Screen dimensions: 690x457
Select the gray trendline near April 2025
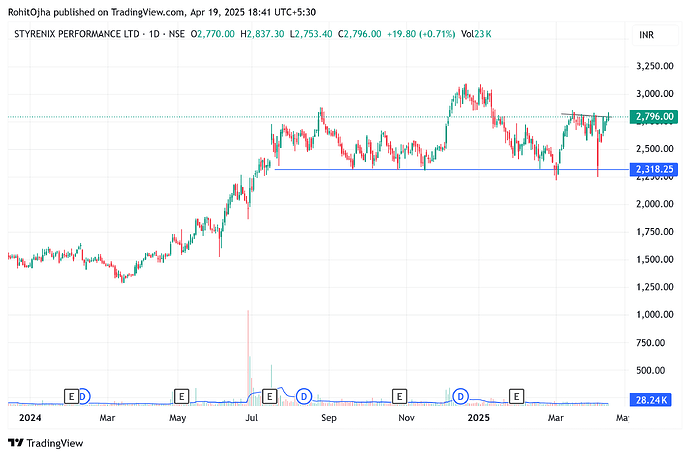point(585,115)
